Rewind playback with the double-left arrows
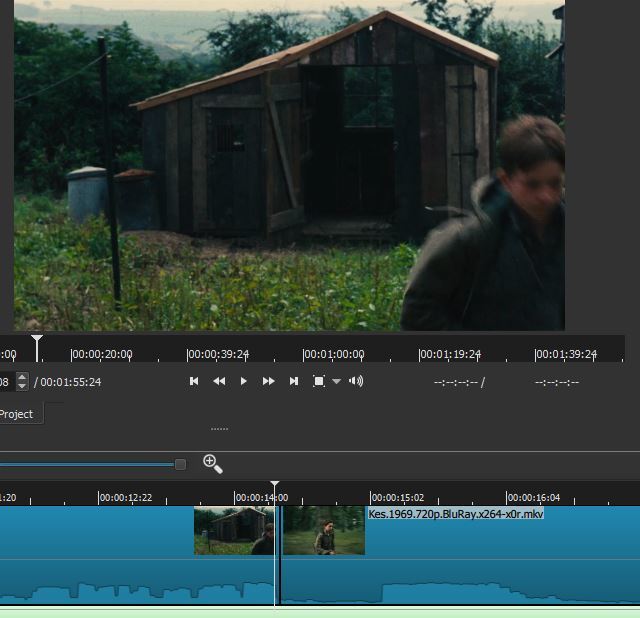 pyautogui.click(x=219, y=381)
